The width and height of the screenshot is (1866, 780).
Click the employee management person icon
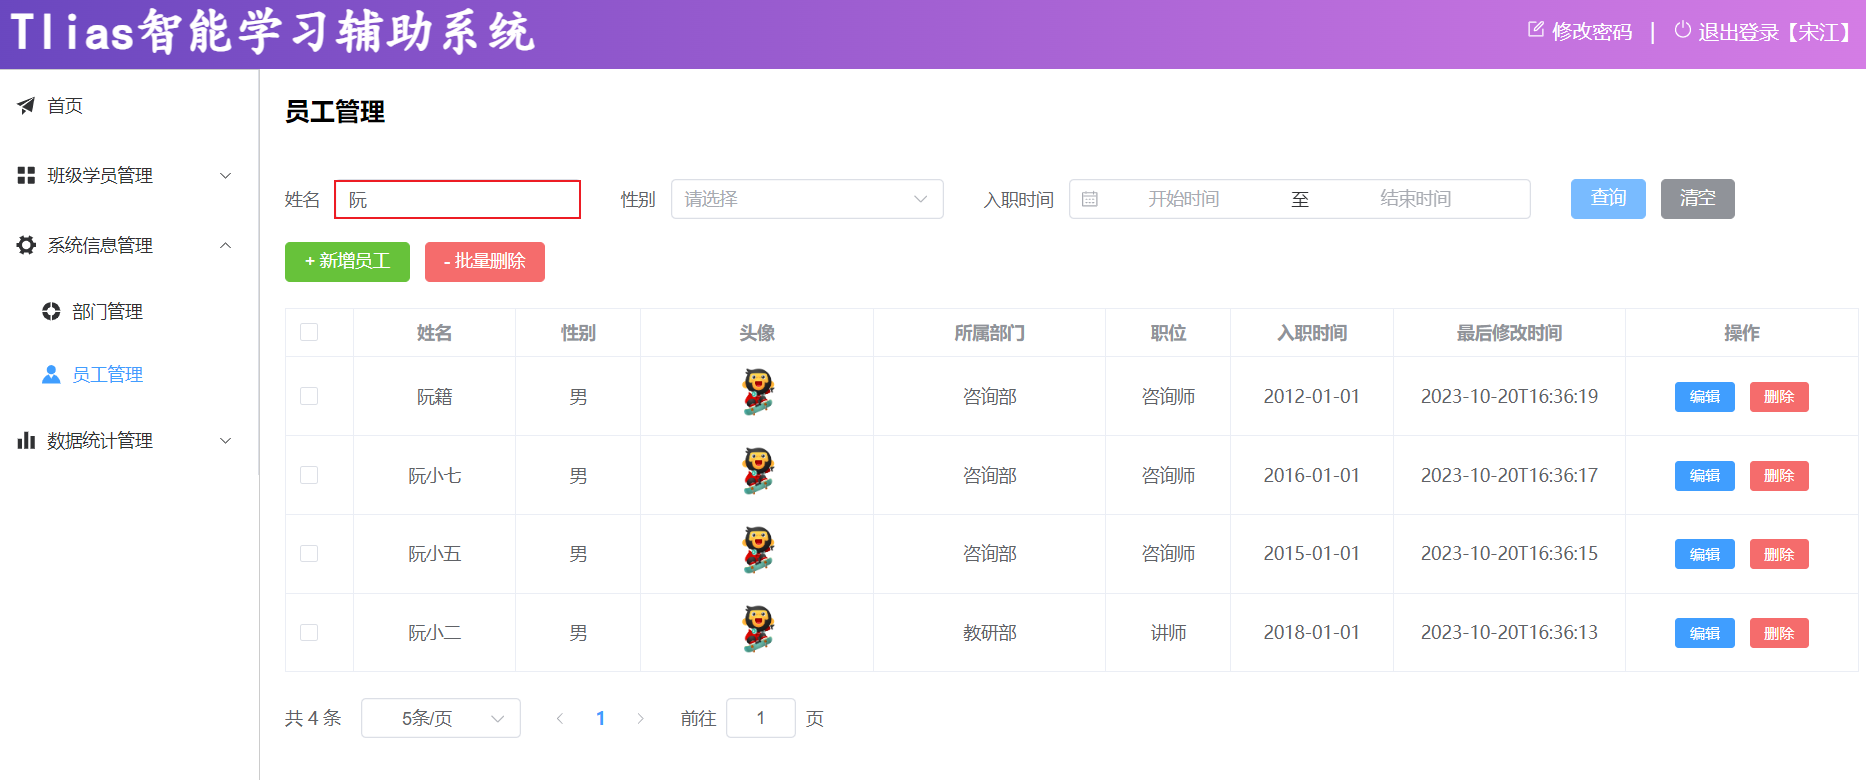(51, 374)
